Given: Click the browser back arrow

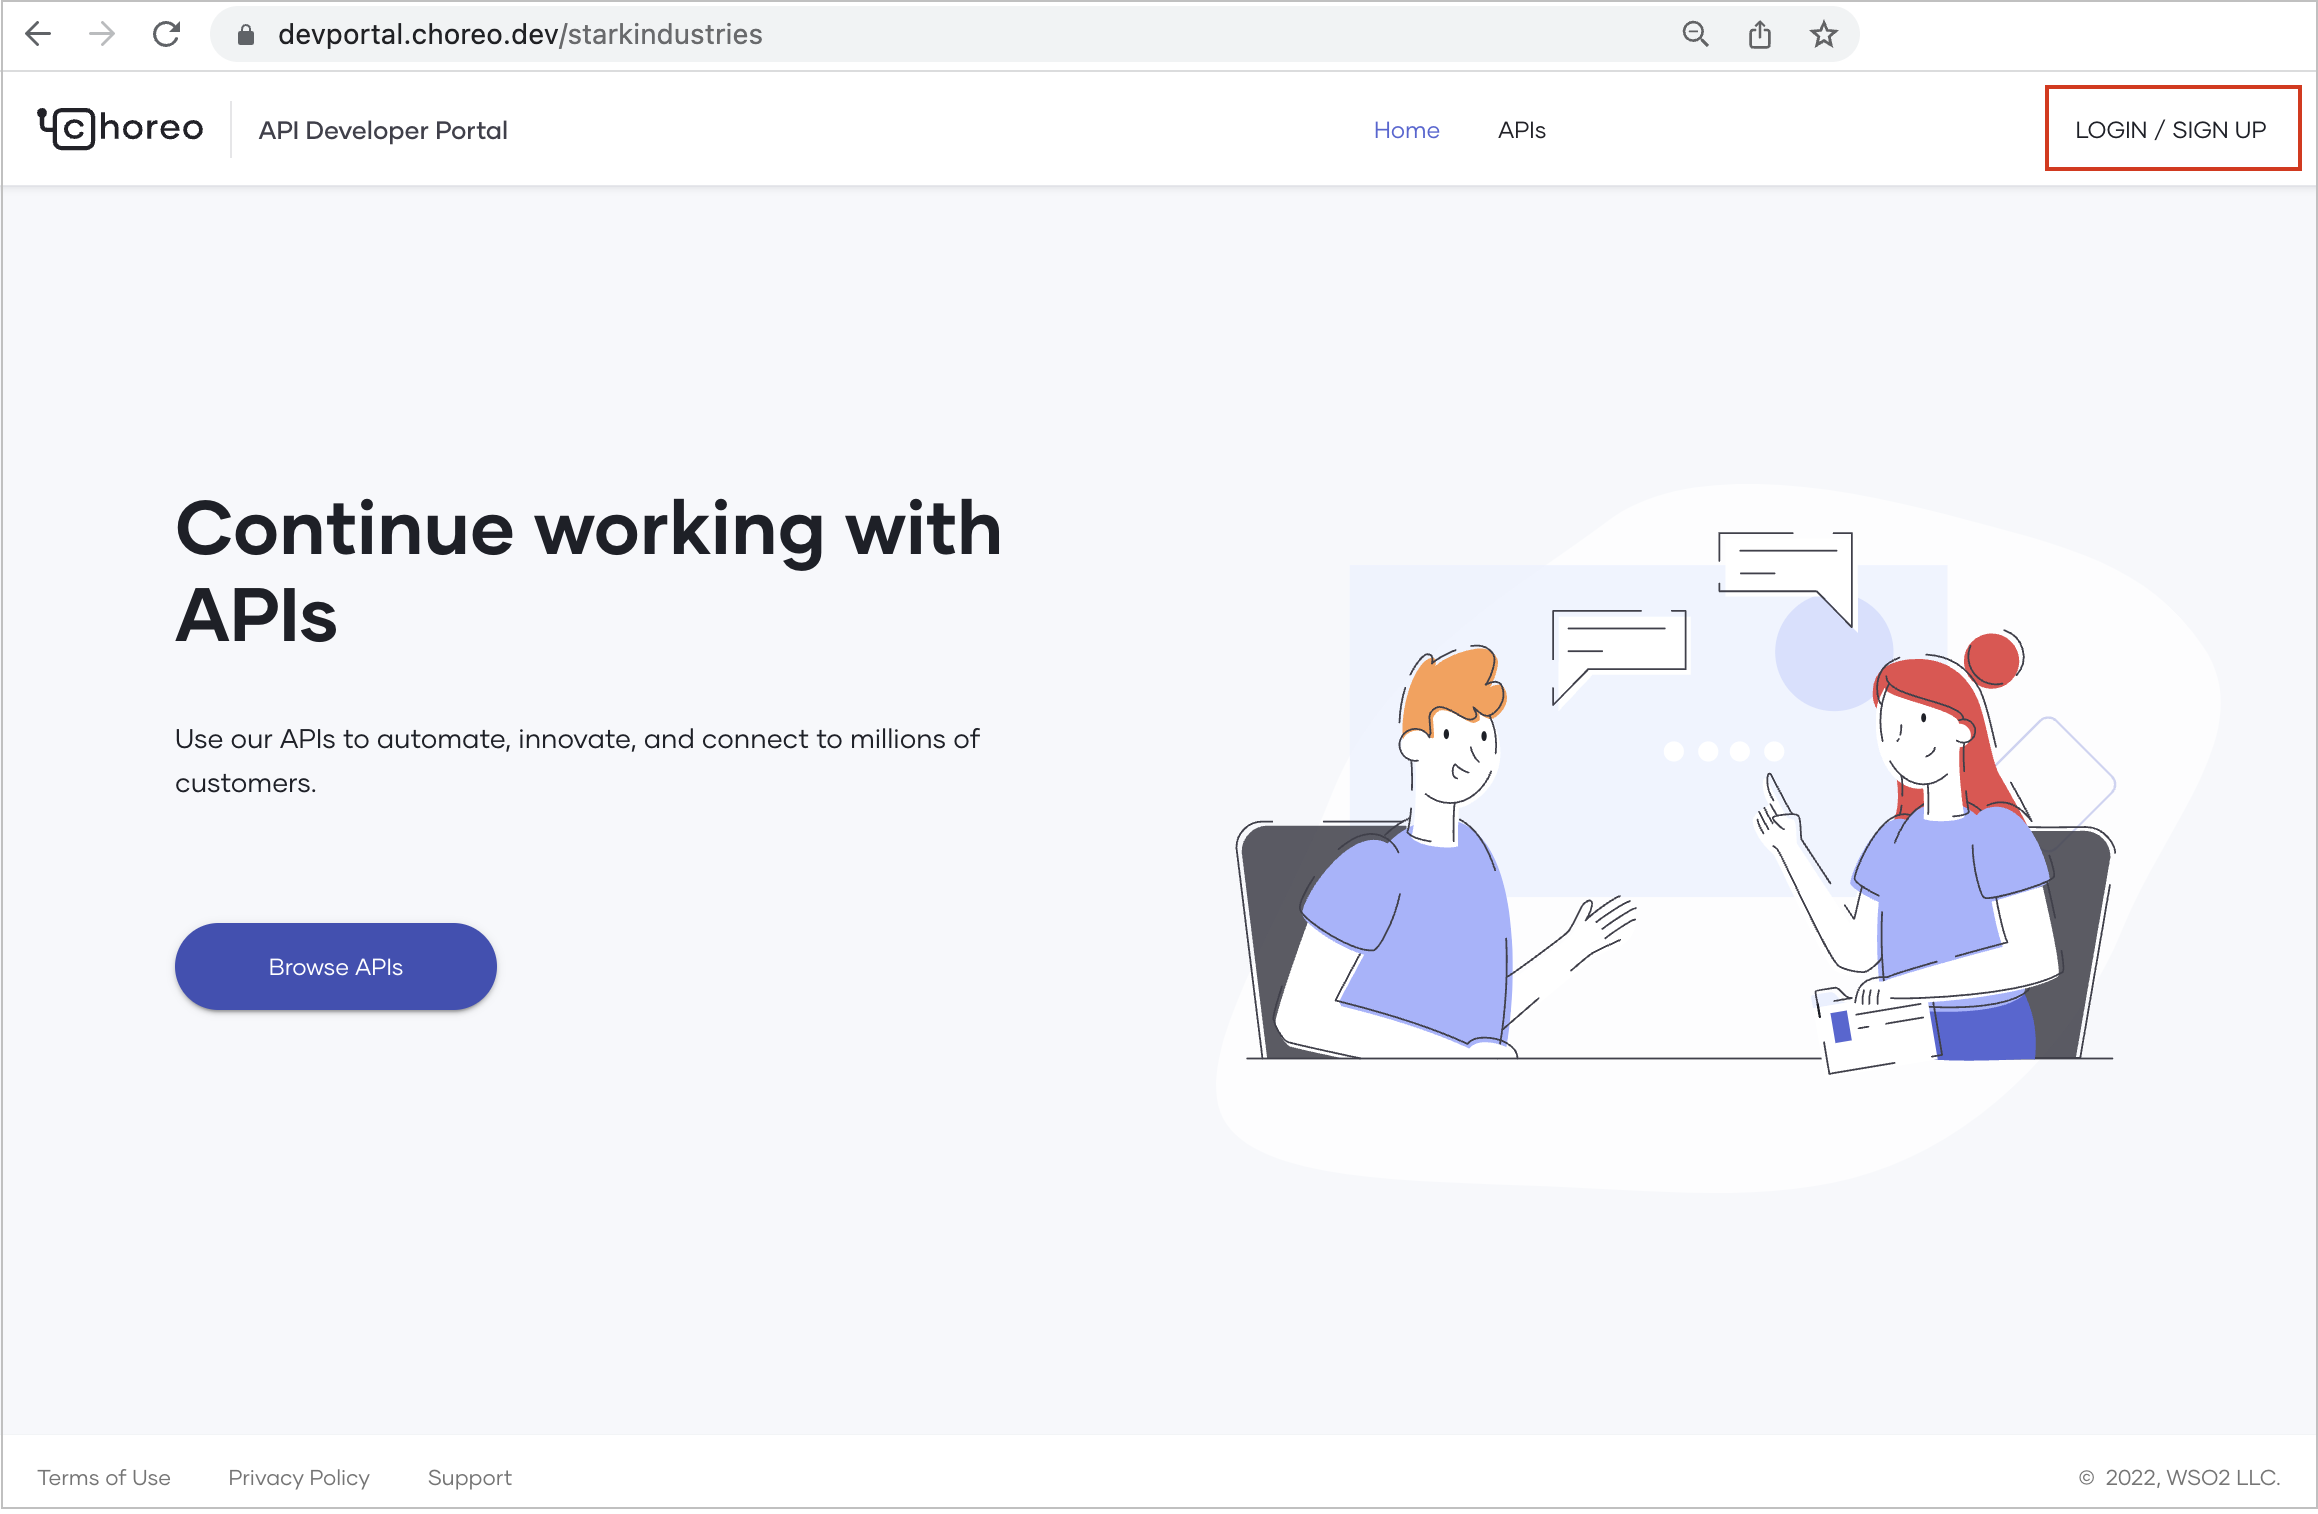Looking at the screenshot, I should click(38, 34).
